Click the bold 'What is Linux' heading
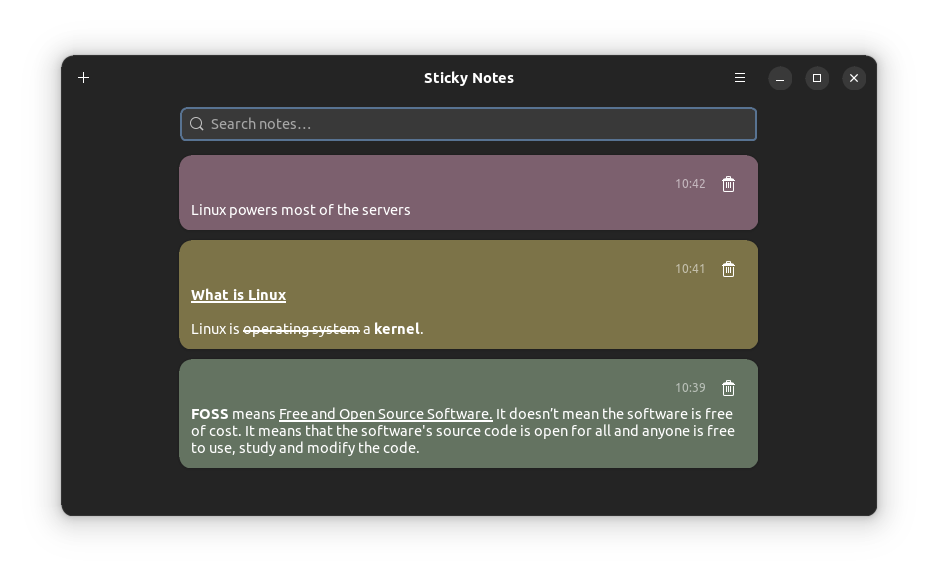This screenshot has height=583, width=938. tap(238, 295)
